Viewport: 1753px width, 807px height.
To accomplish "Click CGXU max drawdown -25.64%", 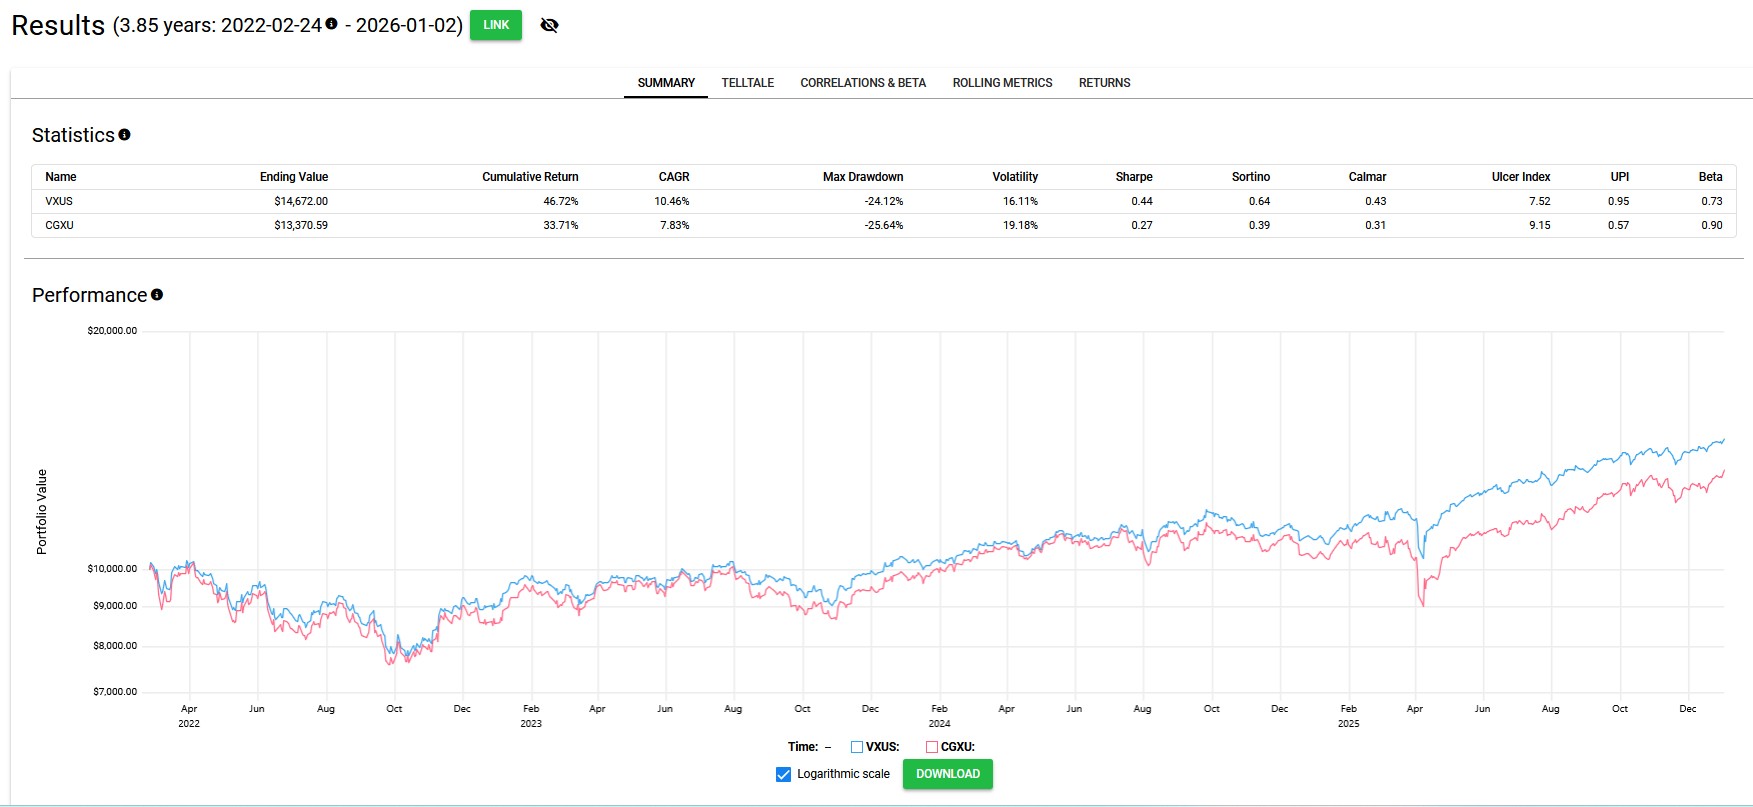I will pyautogui.click(x=884, y=225).
